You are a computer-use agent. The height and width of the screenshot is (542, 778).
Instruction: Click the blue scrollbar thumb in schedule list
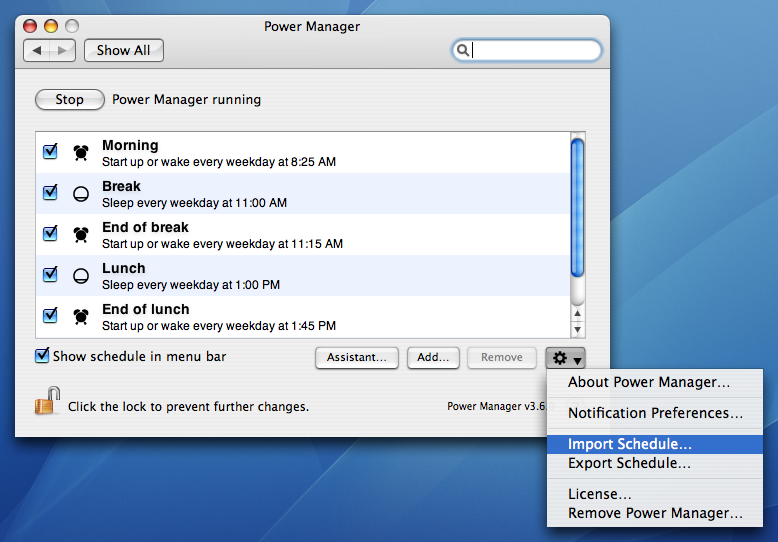point(577,207)
